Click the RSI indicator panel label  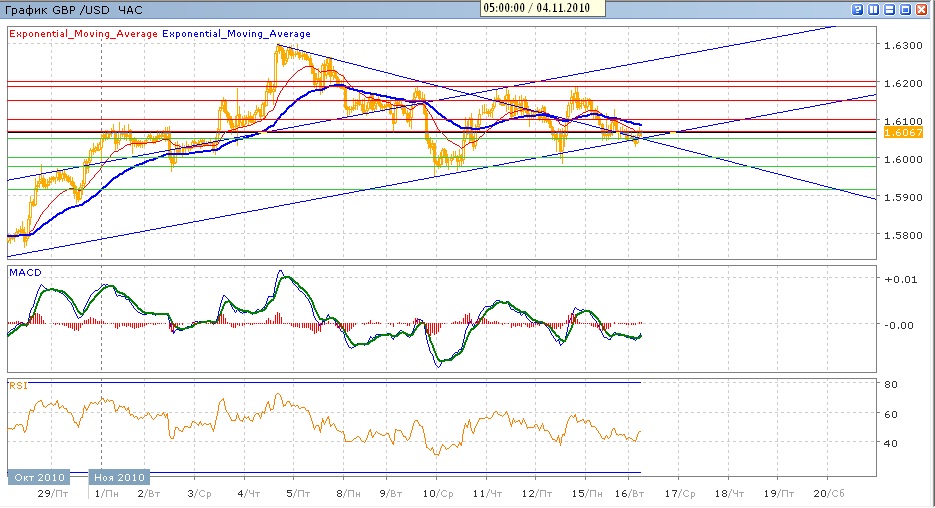(x=18, y=386)
